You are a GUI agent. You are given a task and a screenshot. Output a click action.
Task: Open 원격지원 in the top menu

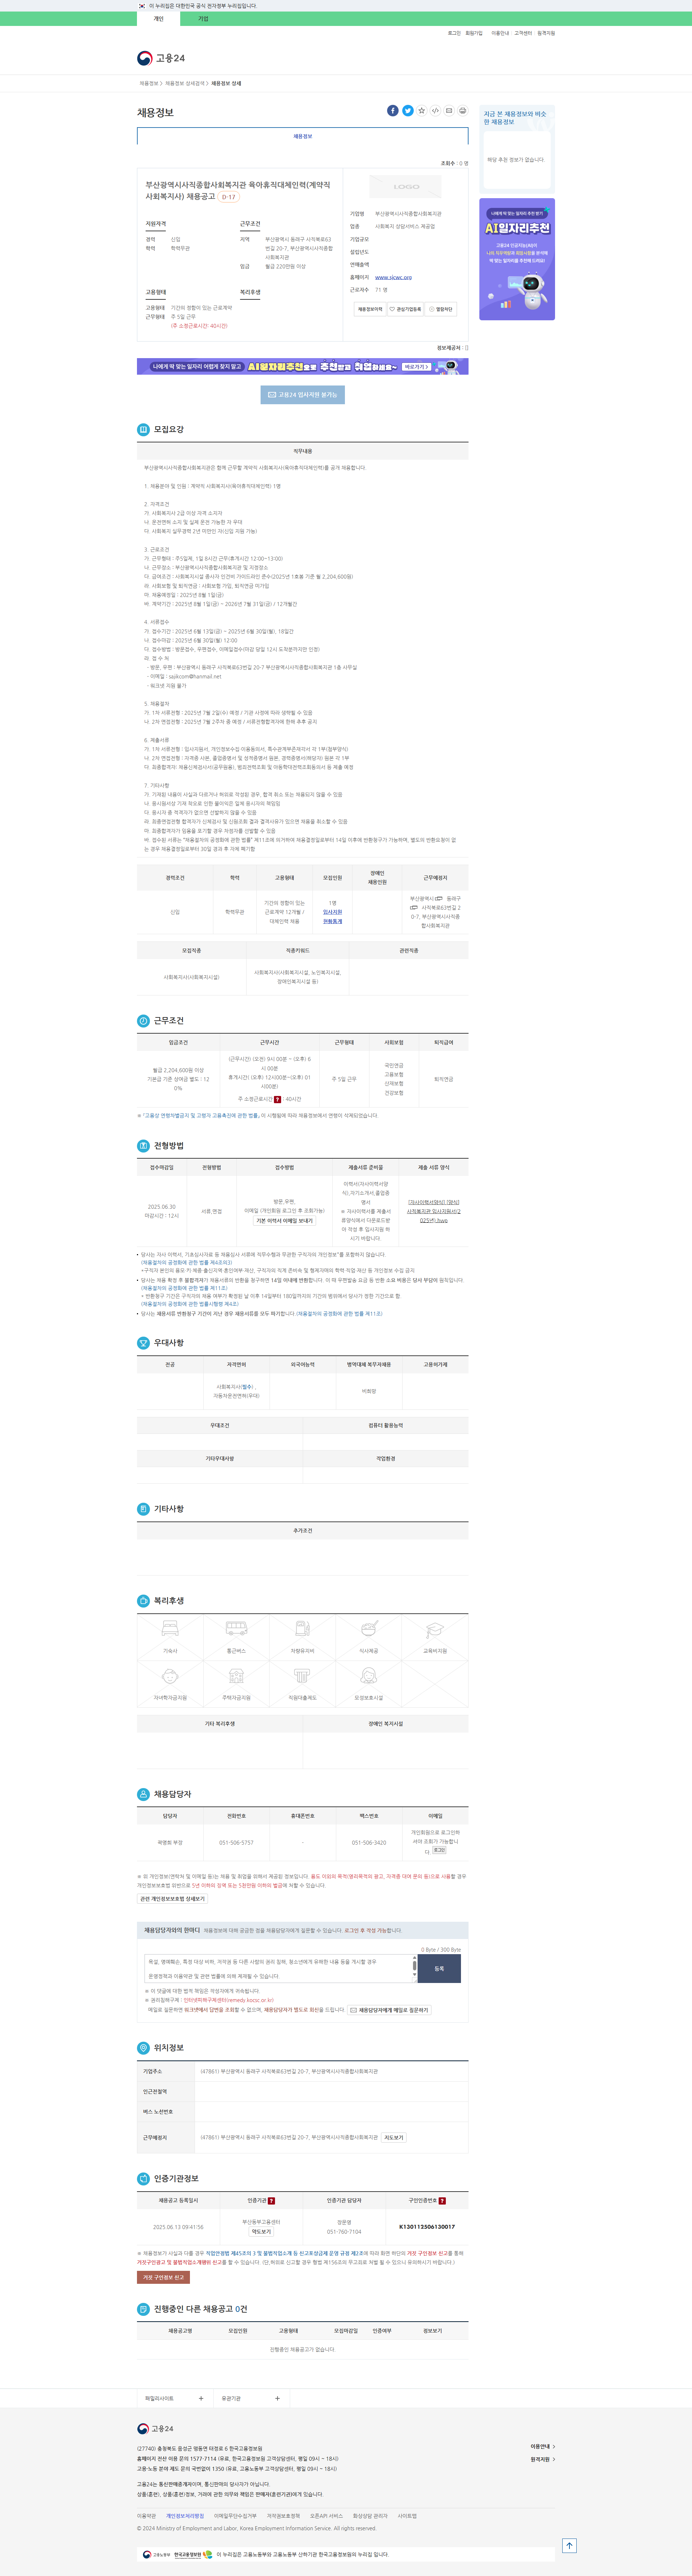[x=546, y=33]
